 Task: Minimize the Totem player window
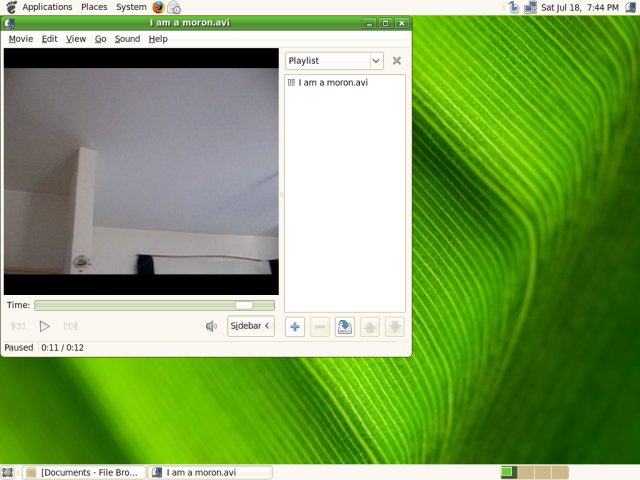click(369, 23)
